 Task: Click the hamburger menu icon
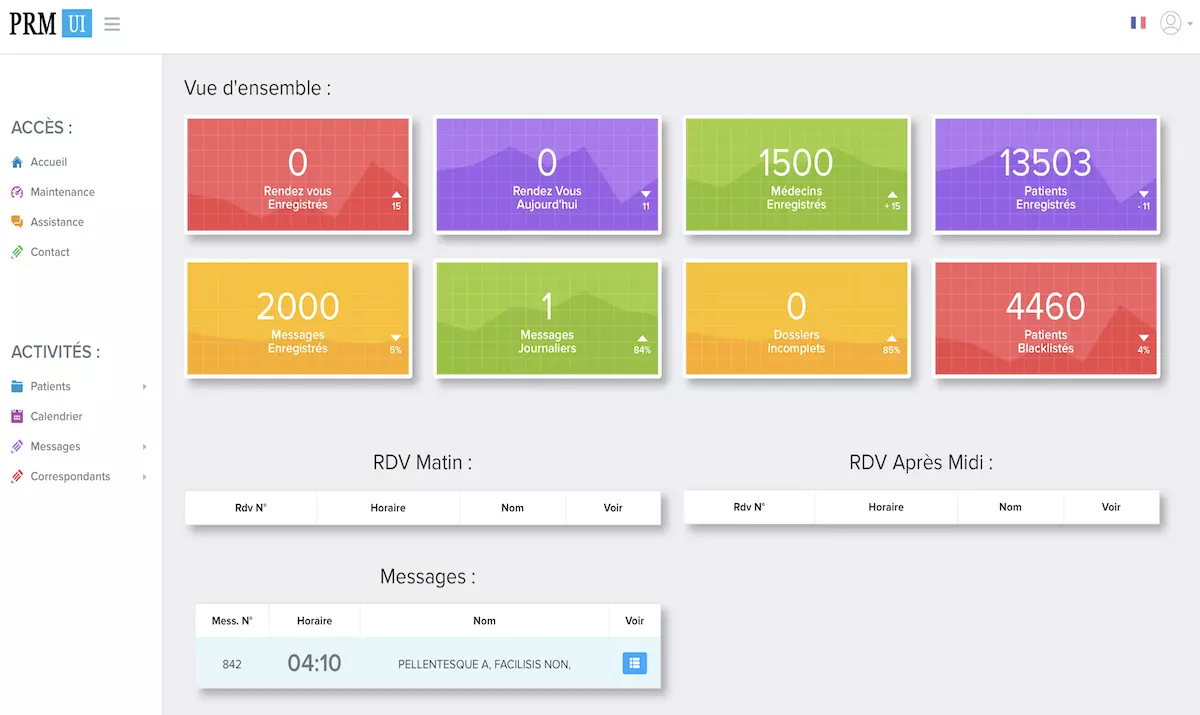[x=112, y=24]
